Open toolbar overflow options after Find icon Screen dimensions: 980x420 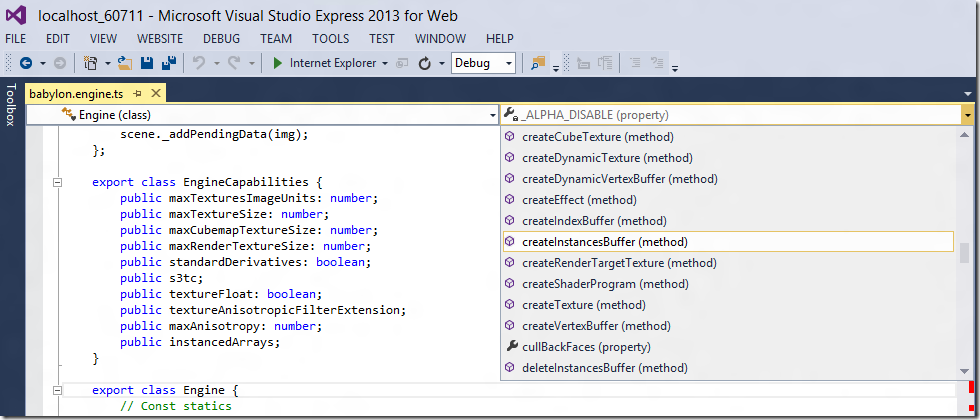coord(556,68)
